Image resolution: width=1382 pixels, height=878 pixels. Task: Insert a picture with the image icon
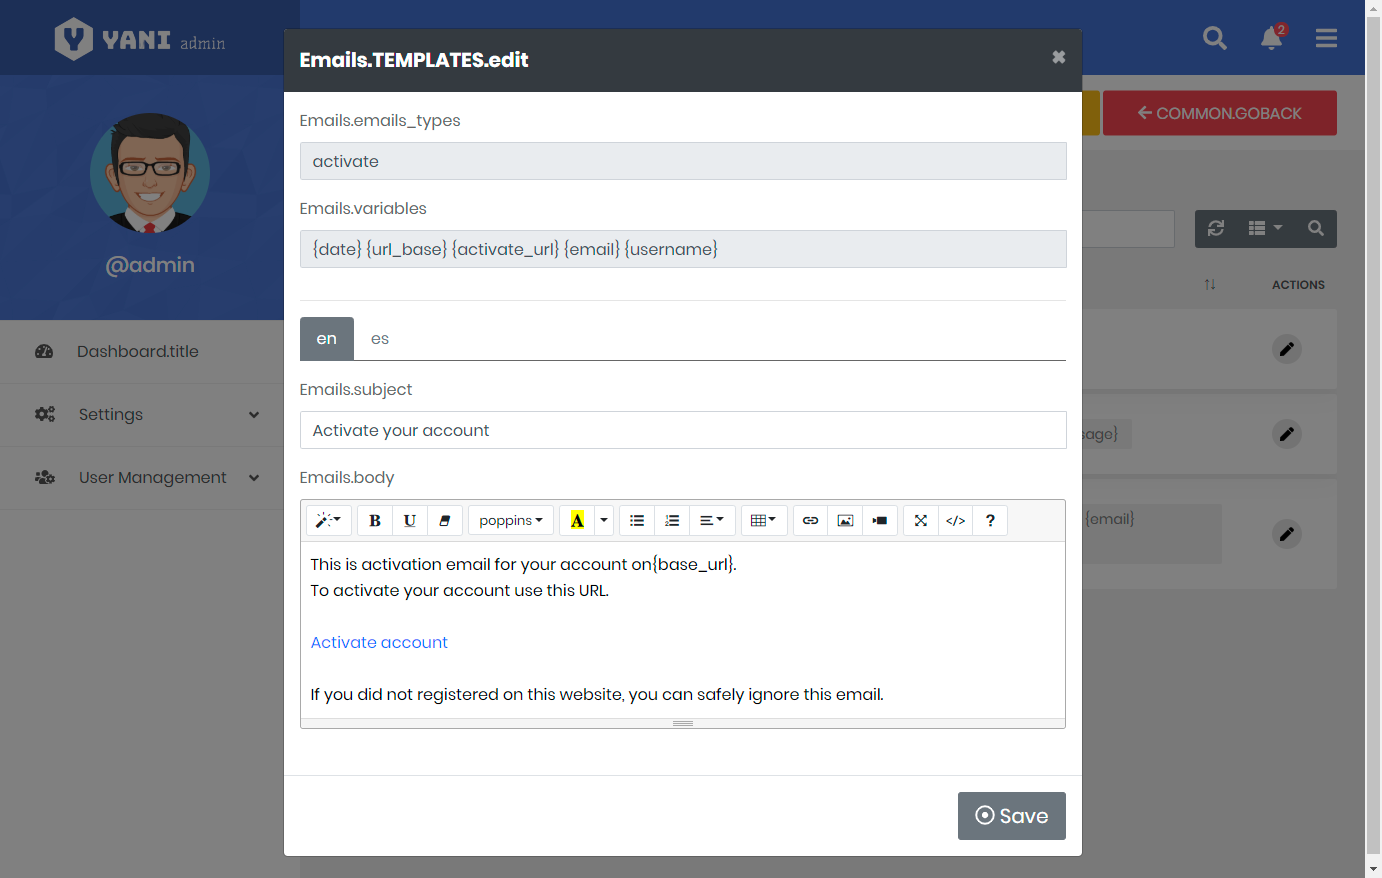845,520
